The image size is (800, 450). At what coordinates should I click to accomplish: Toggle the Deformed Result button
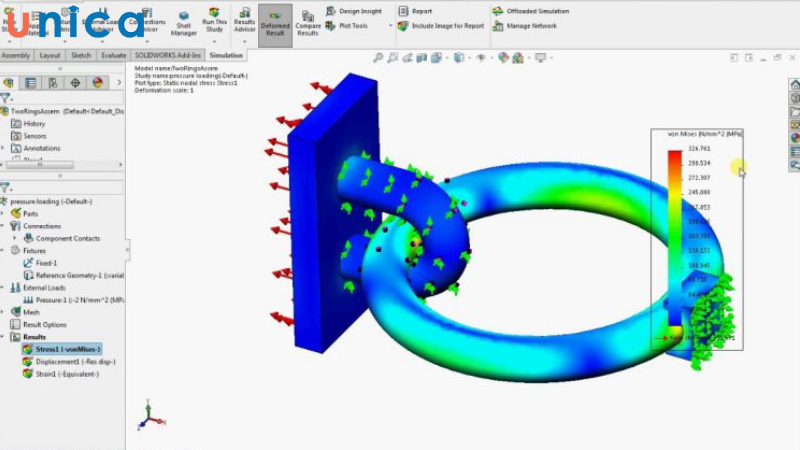click(x=275, y=26)
